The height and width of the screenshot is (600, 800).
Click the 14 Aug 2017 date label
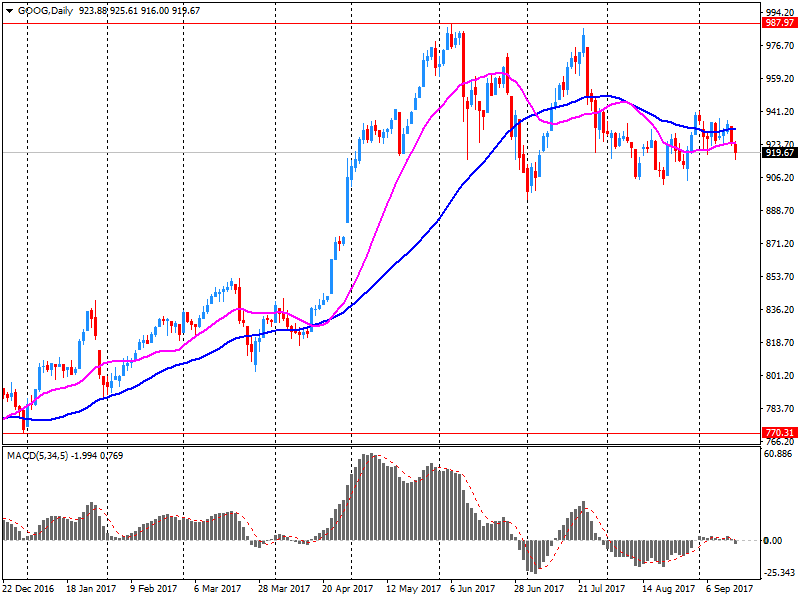668,589
